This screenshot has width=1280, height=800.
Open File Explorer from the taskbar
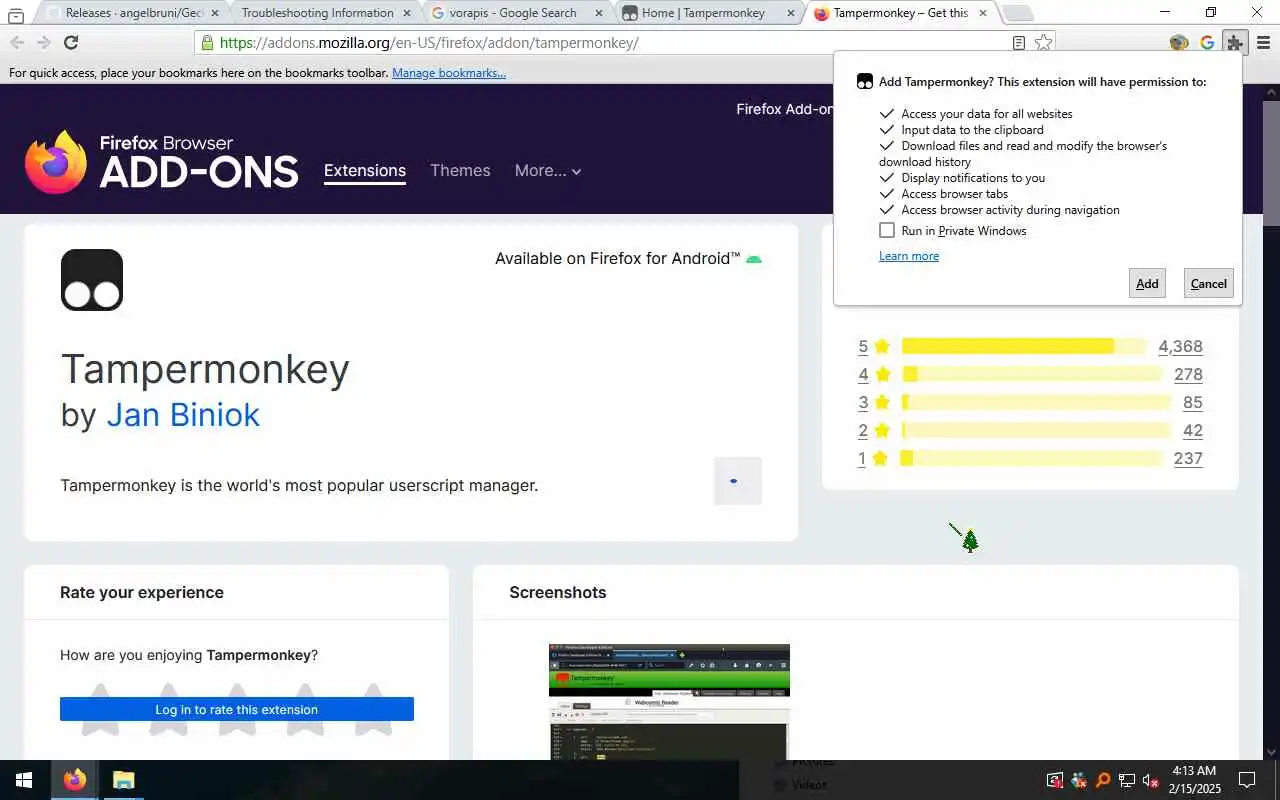123,780
